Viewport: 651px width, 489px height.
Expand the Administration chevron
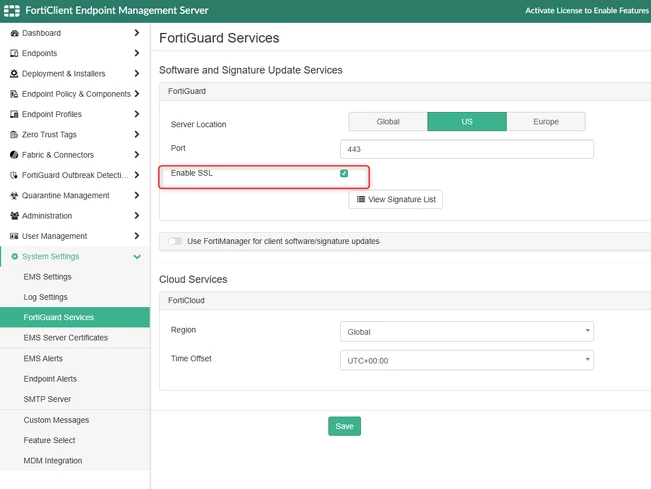click(137, 216)
